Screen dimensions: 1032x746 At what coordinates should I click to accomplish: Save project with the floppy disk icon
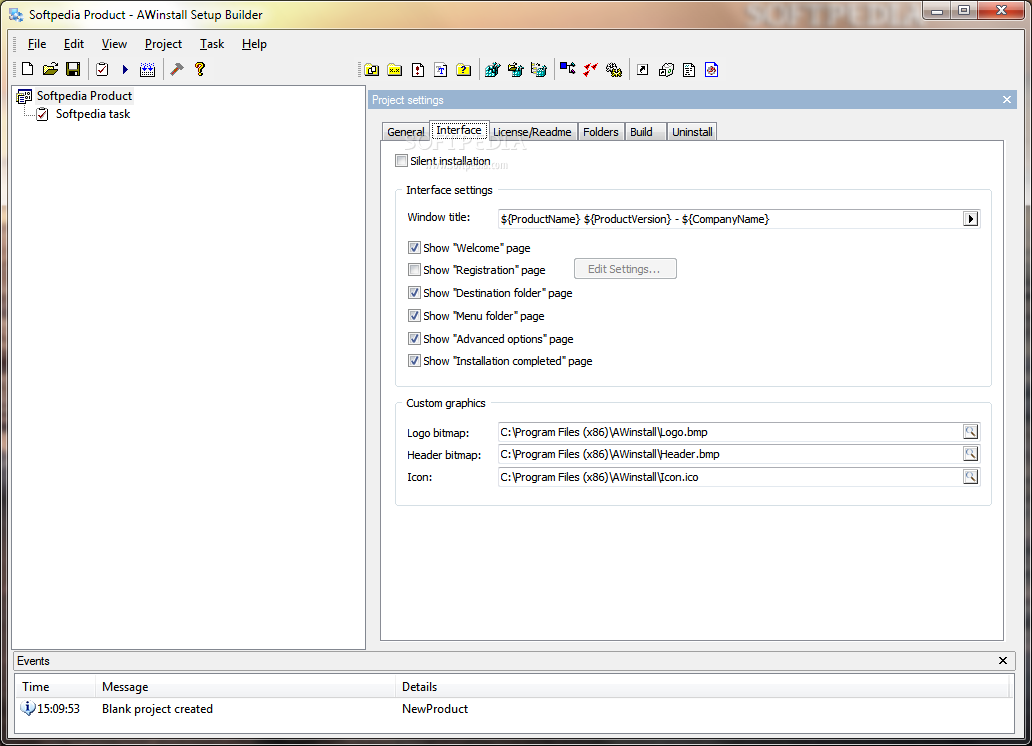73,69
